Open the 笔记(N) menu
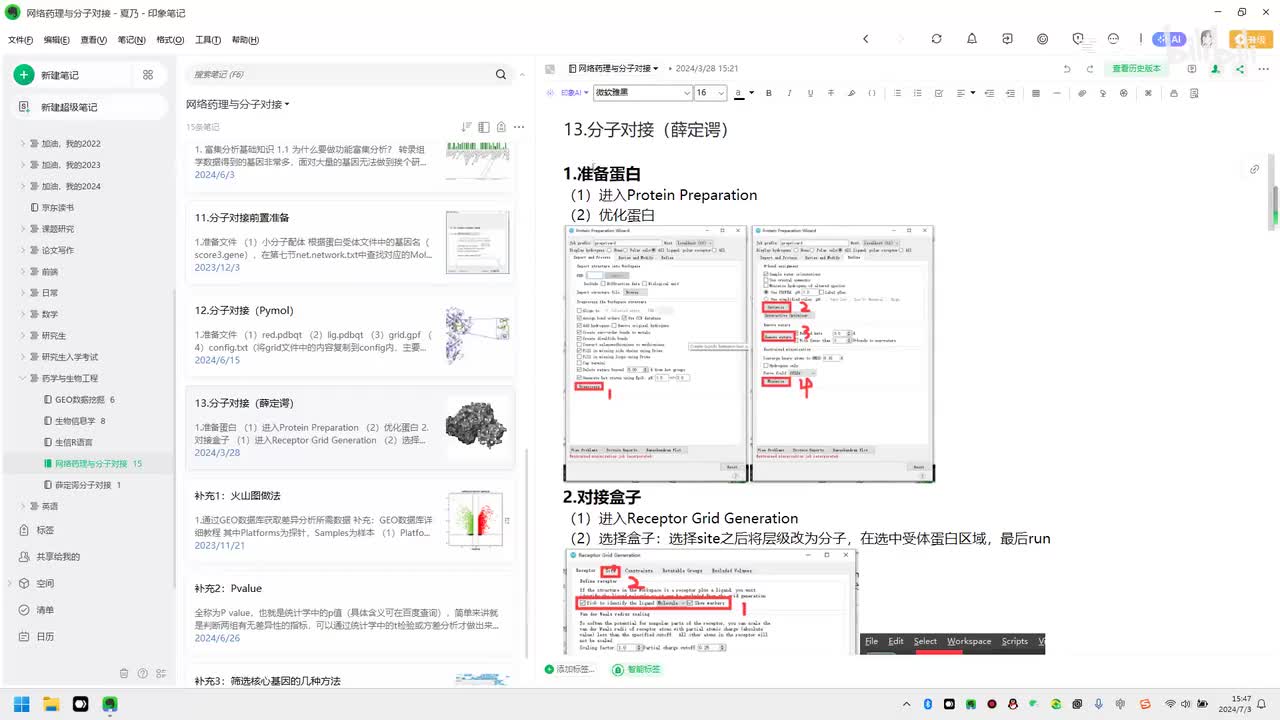Viewport: 1280px width, 720px height. [131, 40]
